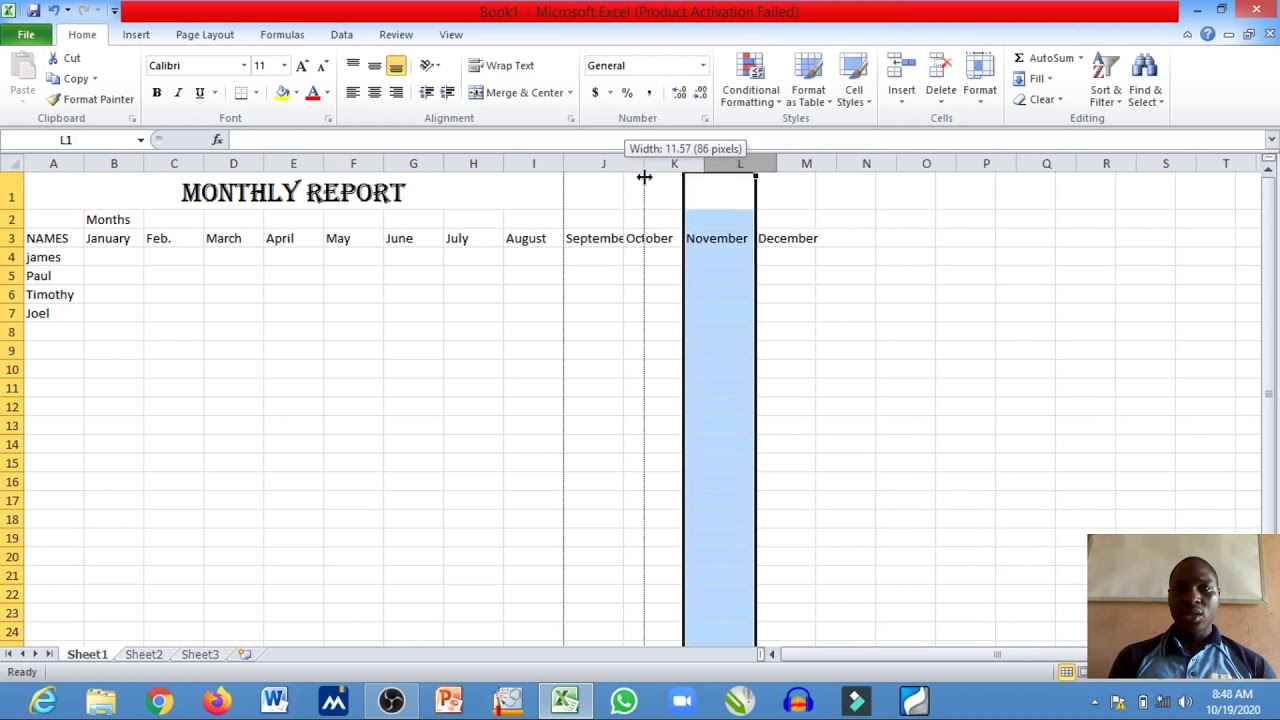Click inside the Name Box field

(x=66, y=140)
